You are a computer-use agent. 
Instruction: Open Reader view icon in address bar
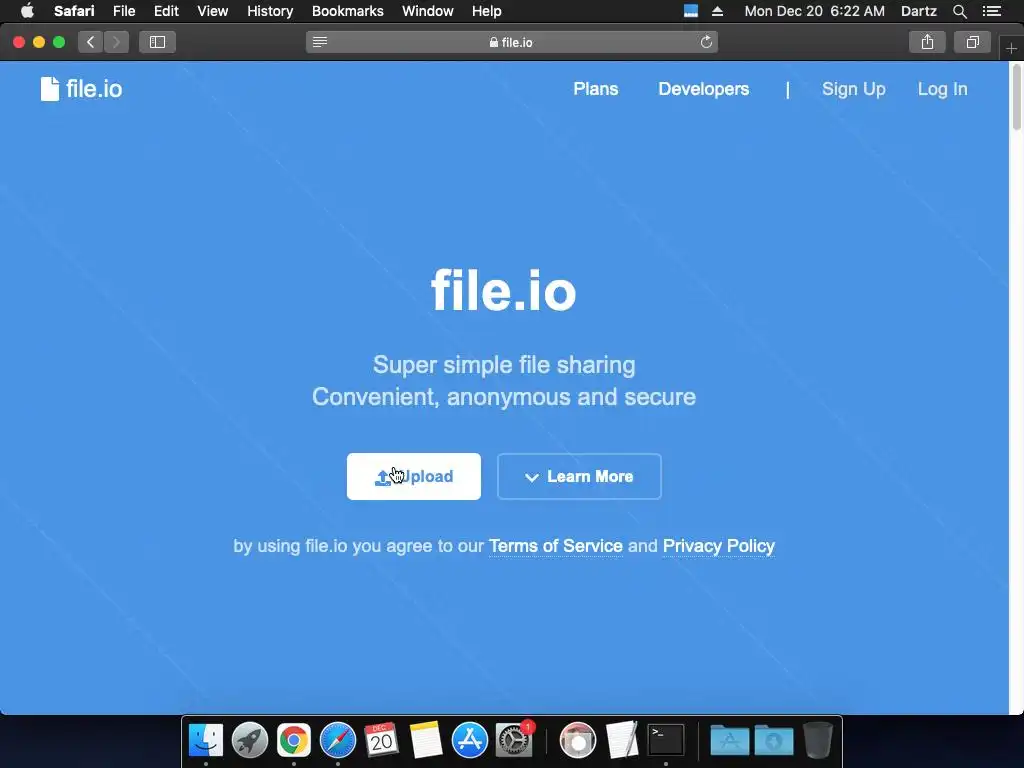[319, 42]
